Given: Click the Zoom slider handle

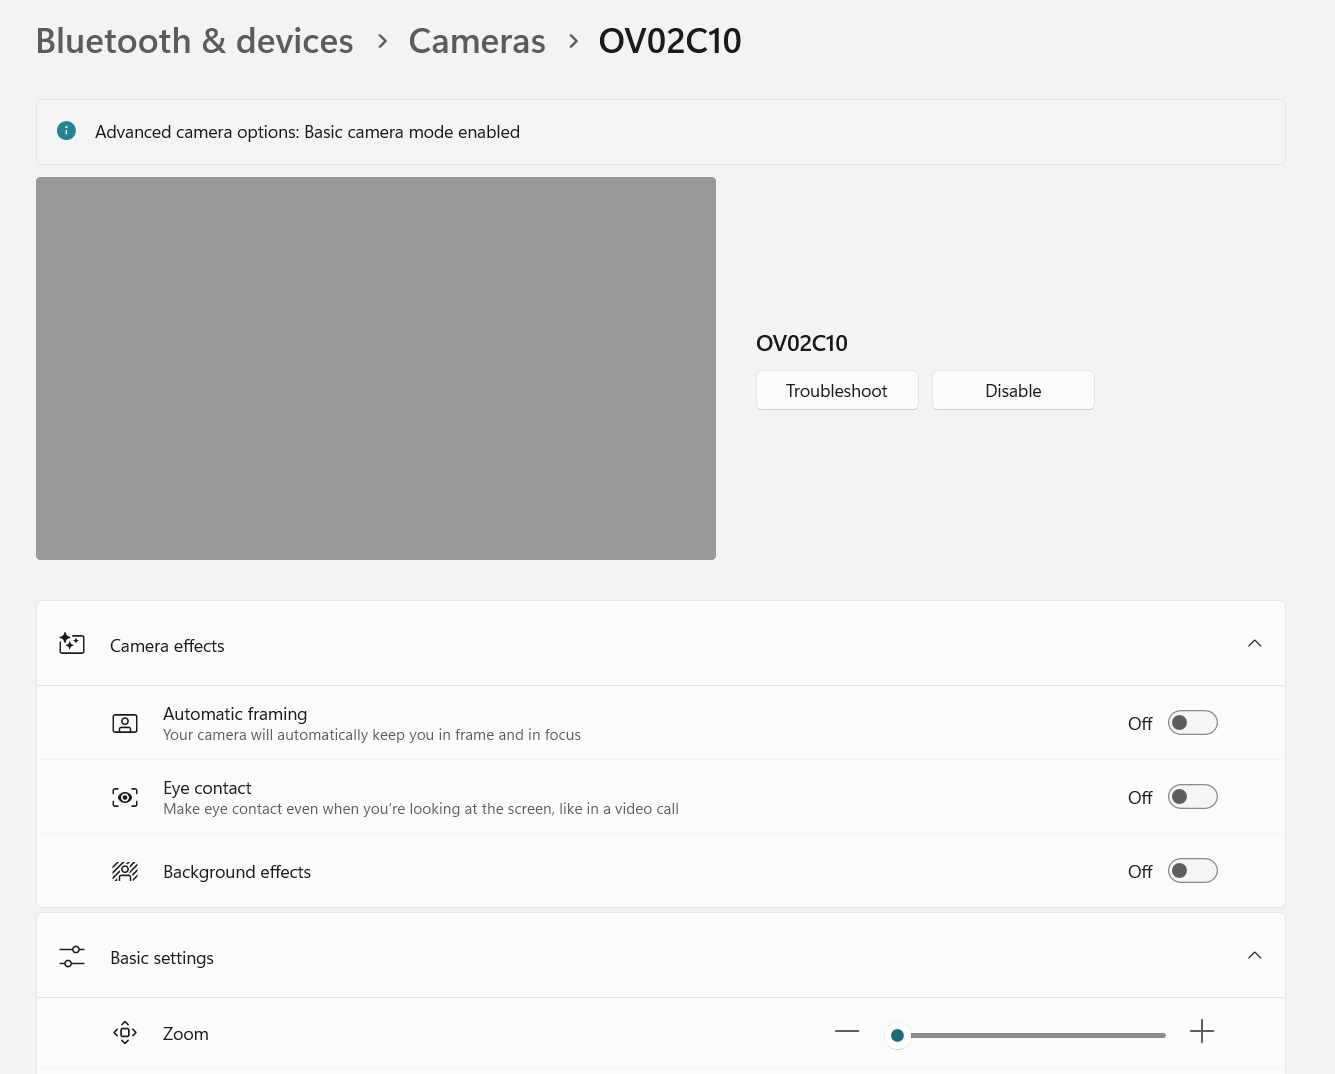Looking at the screenshot, I should tap(897, 1035).
